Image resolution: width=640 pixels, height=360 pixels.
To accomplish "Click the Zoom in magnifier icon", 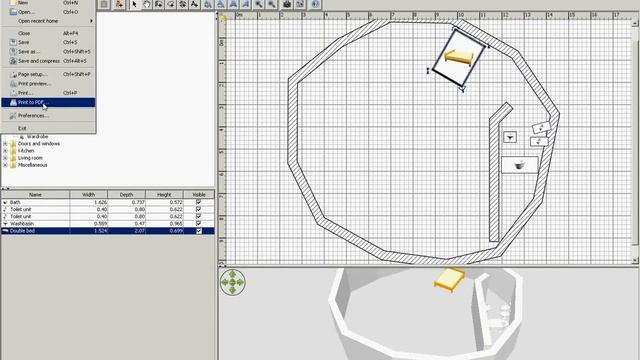I will [x=259, y=4].
